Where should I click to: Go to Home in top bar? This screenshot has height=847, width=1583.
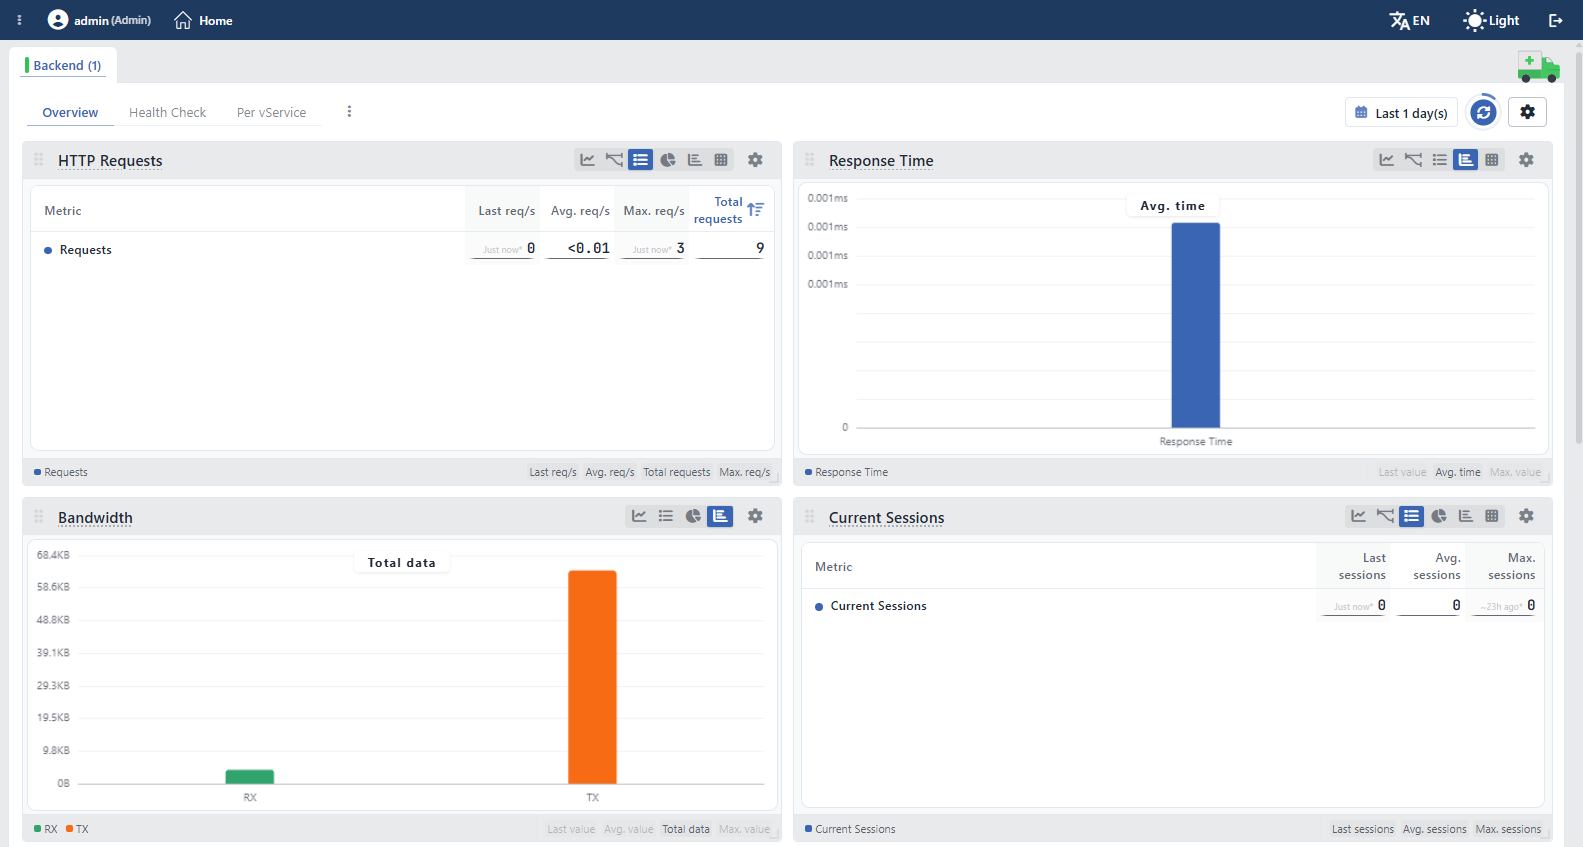click(203, 20)
